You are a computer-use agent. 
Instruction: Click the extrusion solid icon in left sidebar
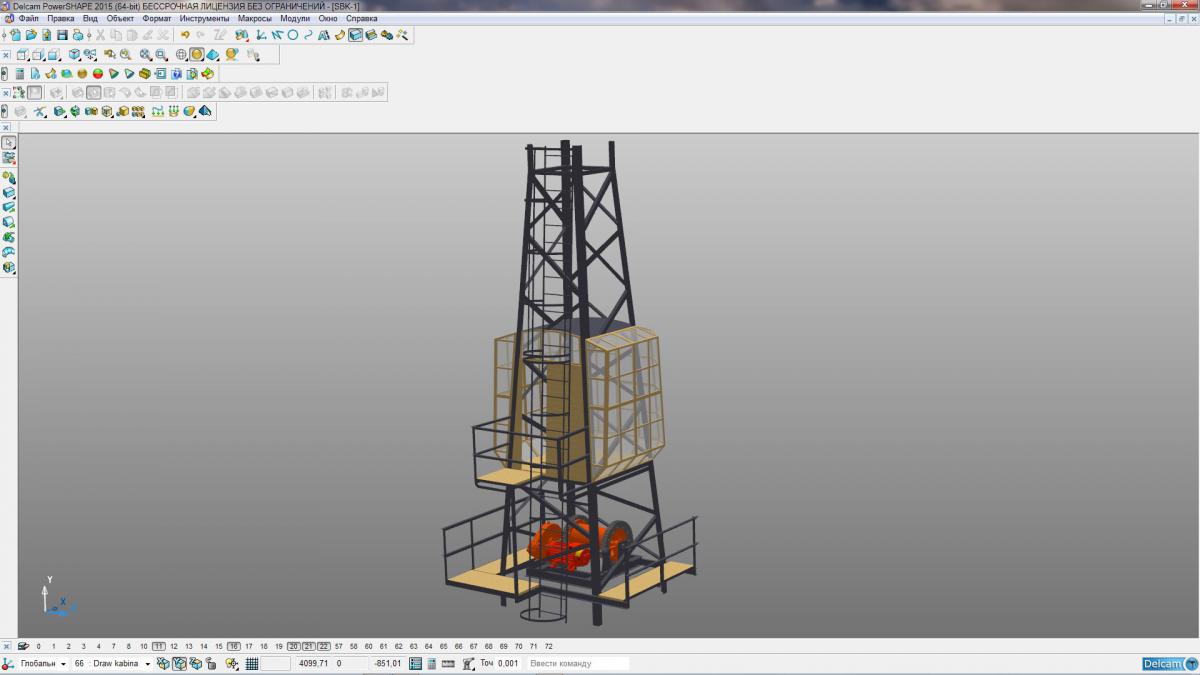9,207
